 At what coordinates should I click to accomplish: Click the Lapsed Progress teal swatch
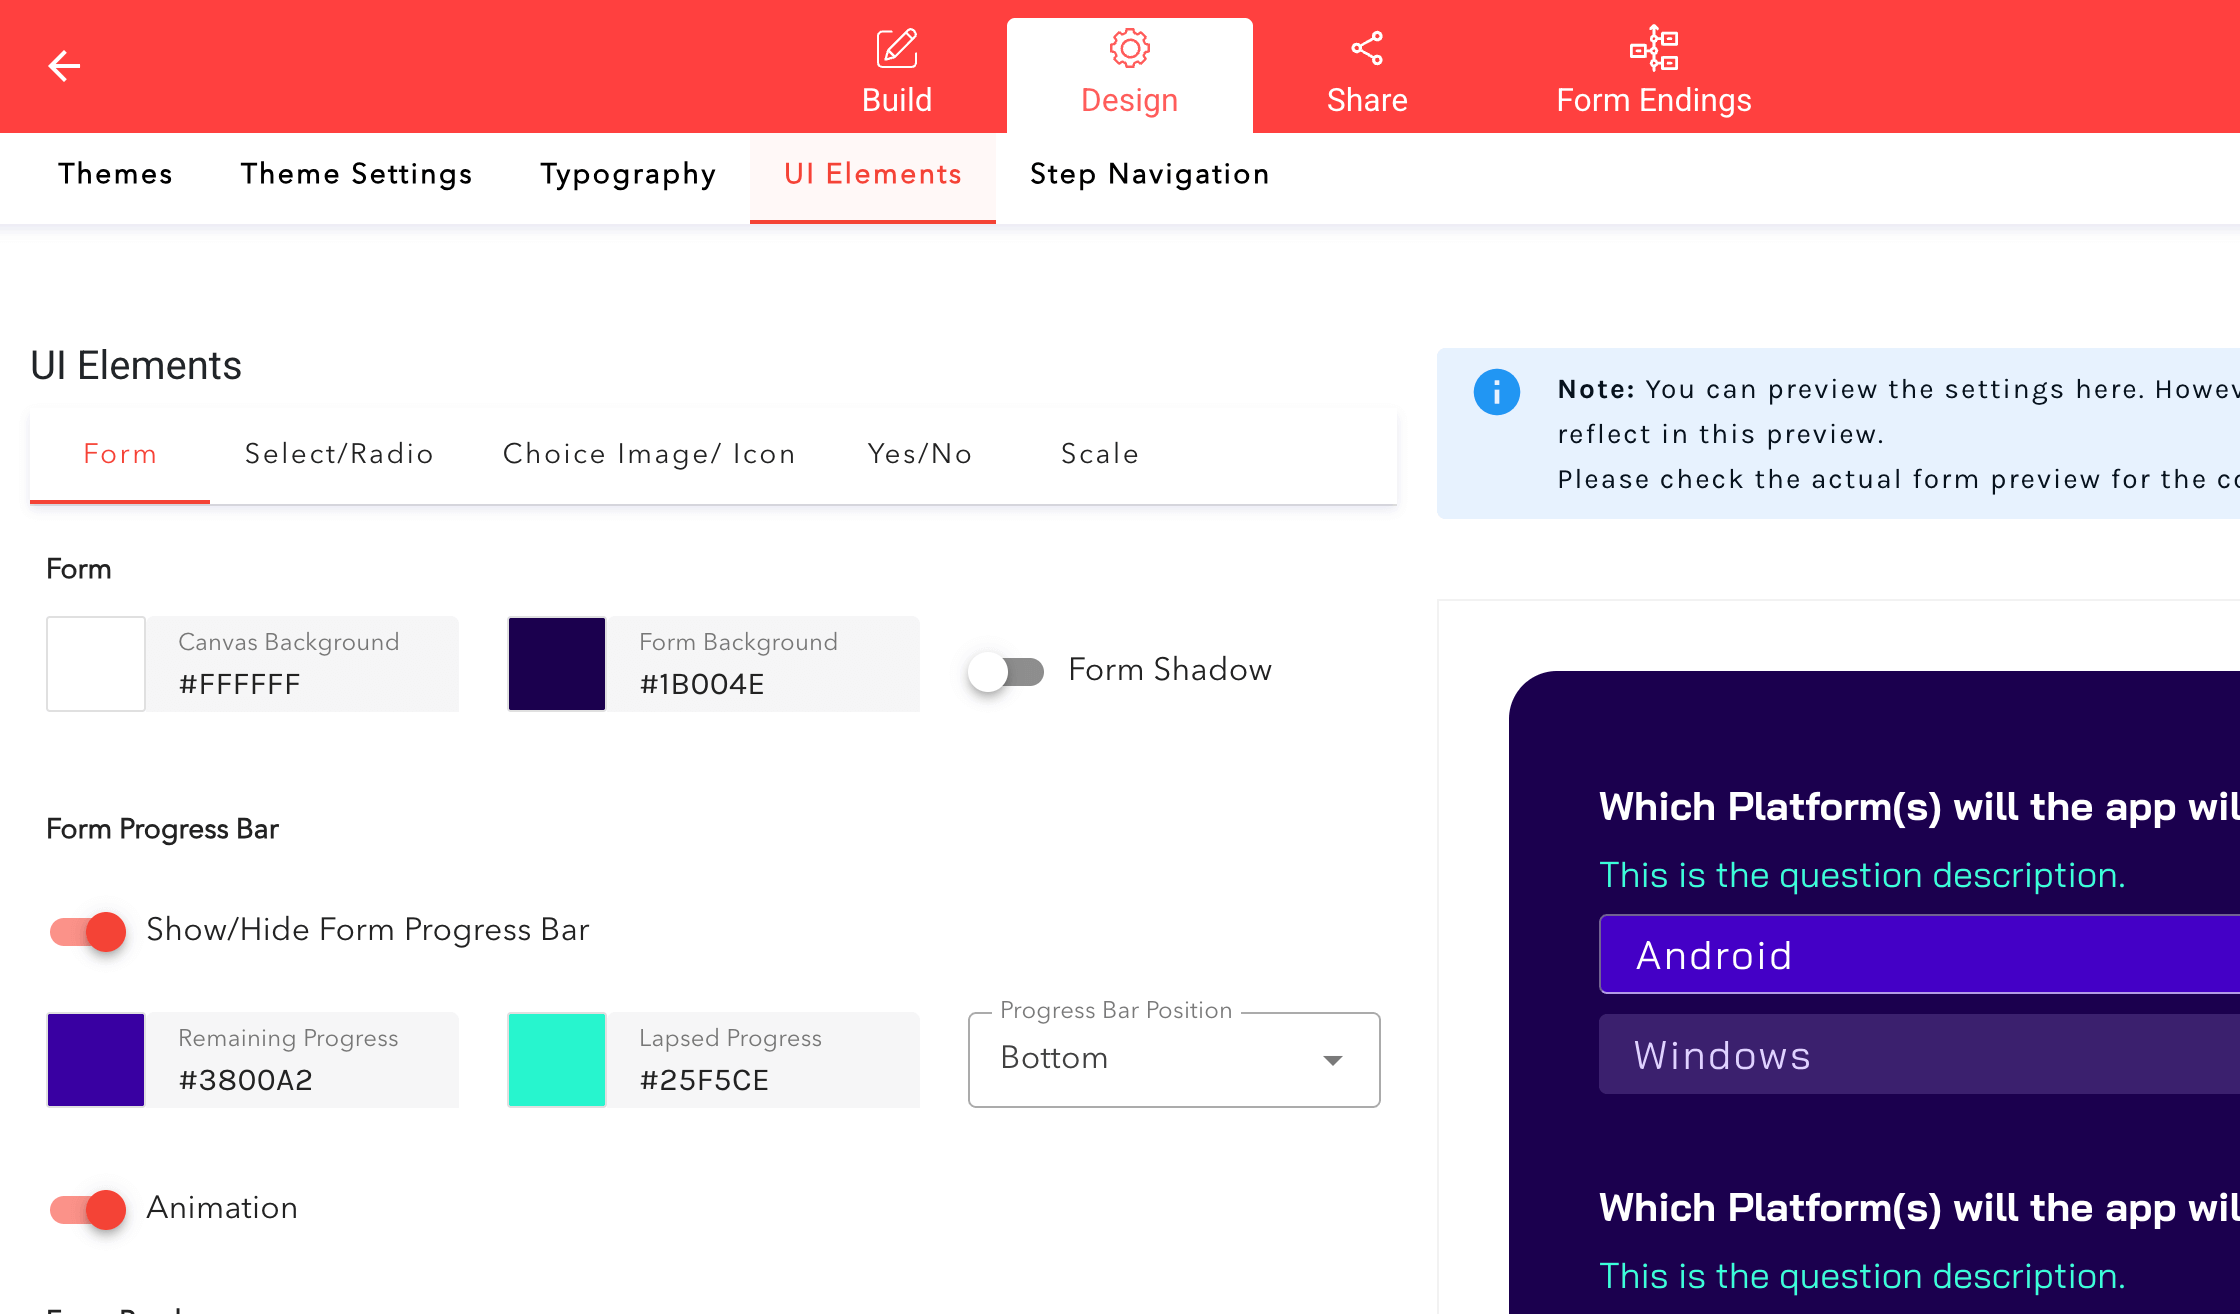pos(557,1060)
